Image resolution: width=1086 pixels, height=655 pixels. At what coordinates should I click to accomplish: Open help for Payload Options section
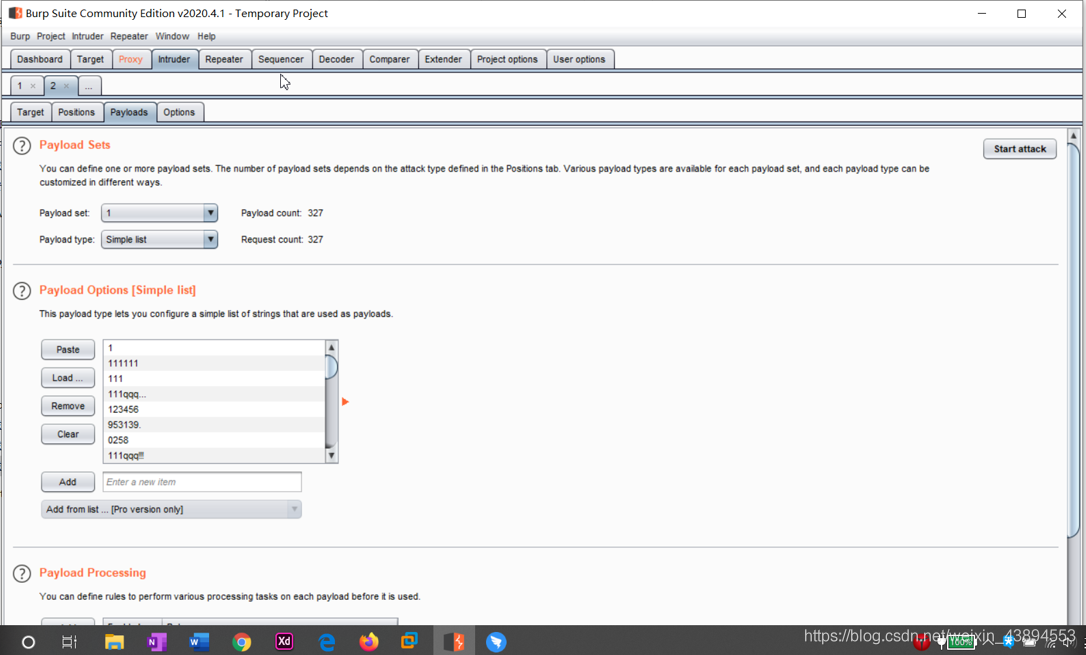pos(22,291)
